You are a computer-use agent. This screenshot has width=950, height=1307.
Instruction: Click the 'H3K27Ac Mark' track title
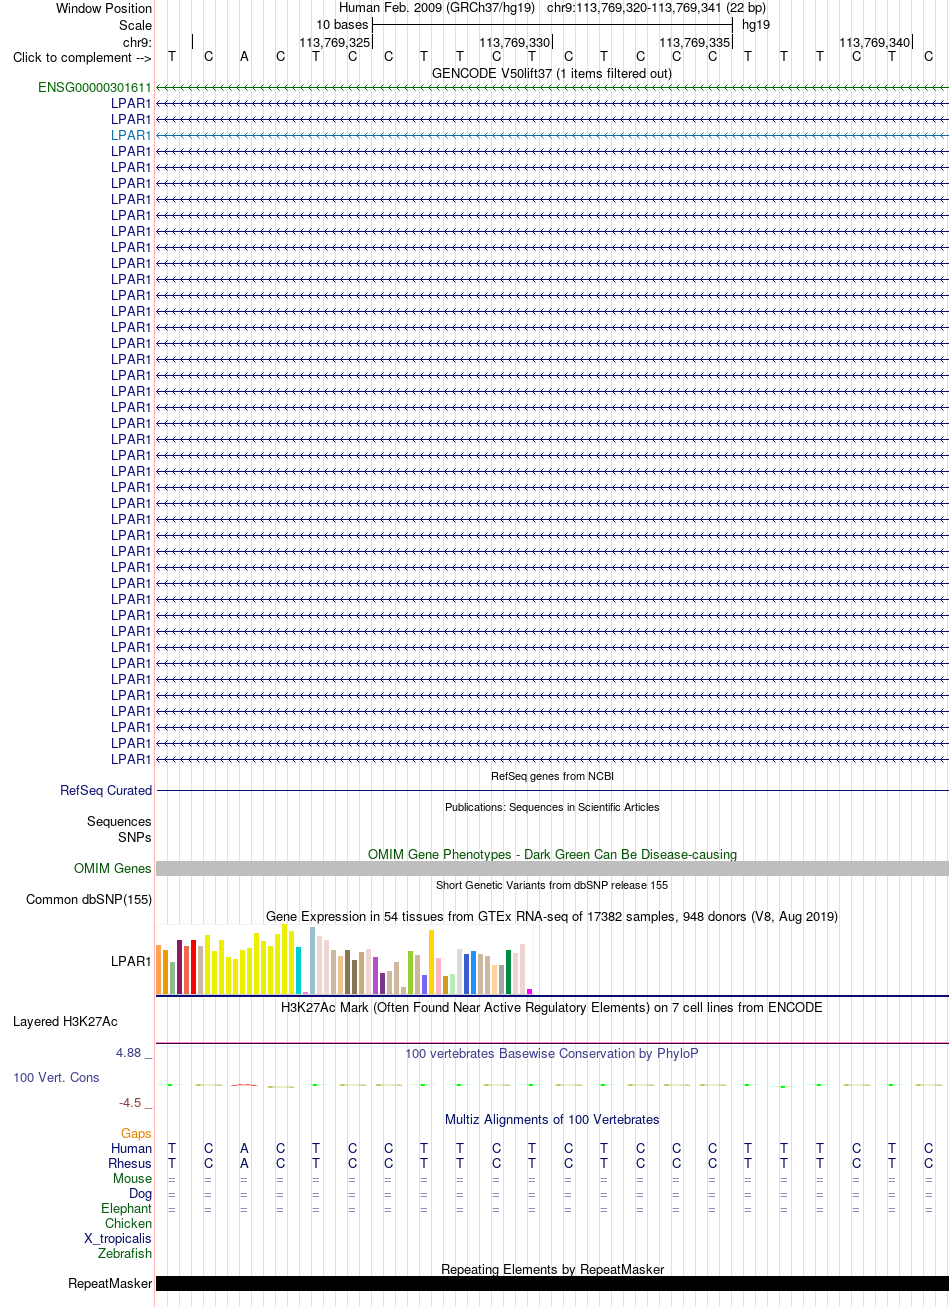tap(552, 1007)
